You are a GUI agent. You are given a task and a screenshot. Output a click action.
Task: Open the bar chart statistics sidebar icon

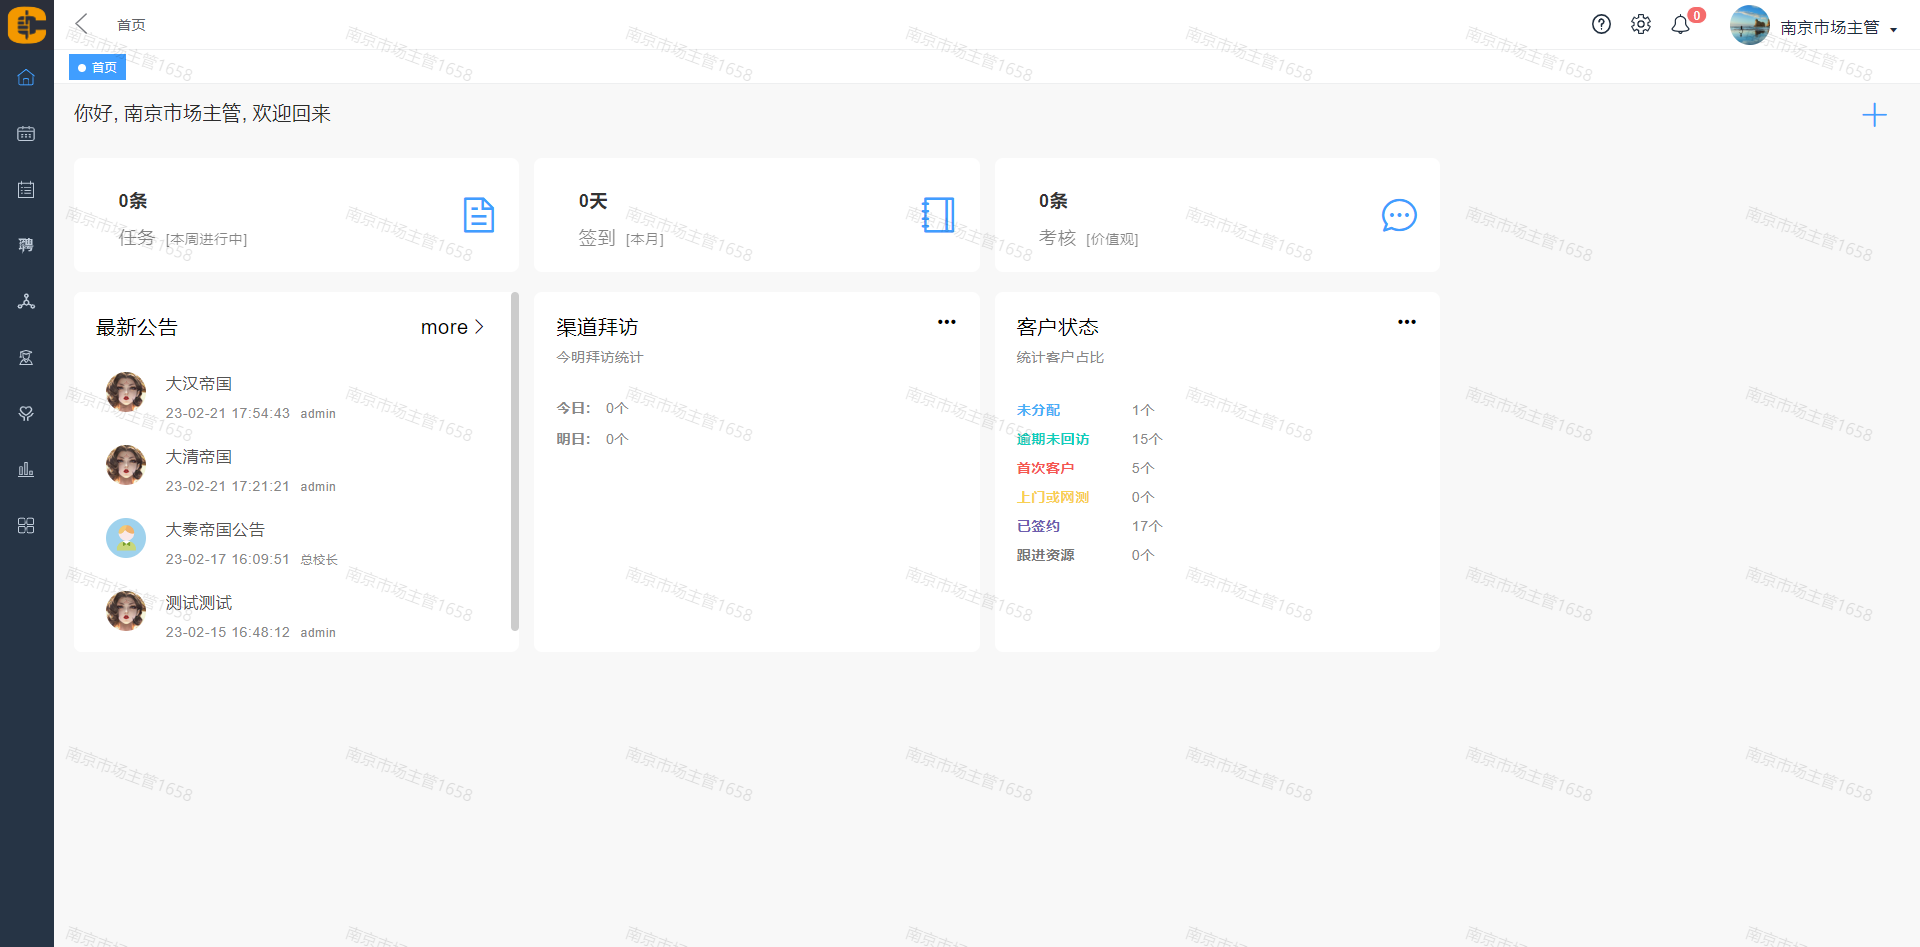(x=26, y=469)
